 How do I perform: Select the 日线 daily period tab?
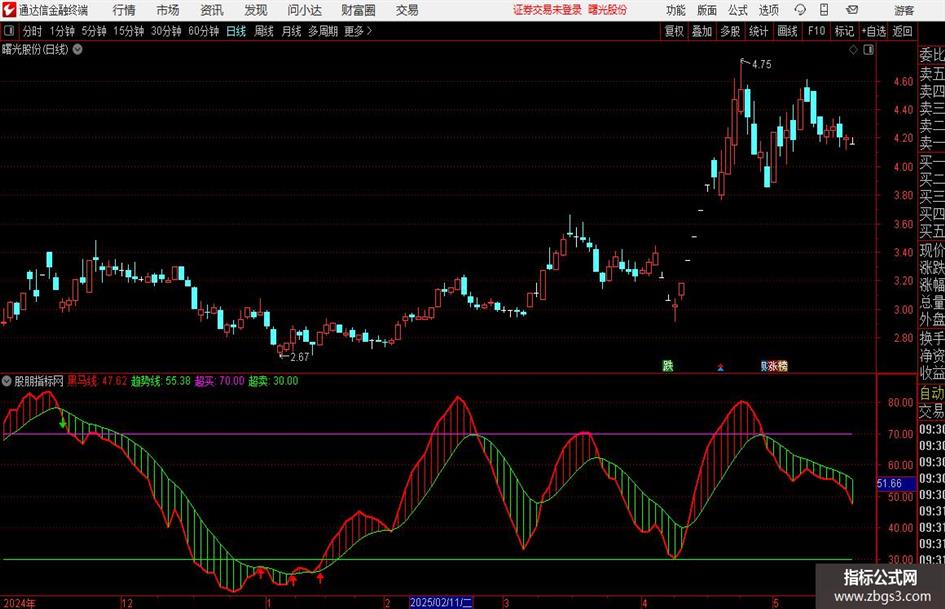coord(236,31)
